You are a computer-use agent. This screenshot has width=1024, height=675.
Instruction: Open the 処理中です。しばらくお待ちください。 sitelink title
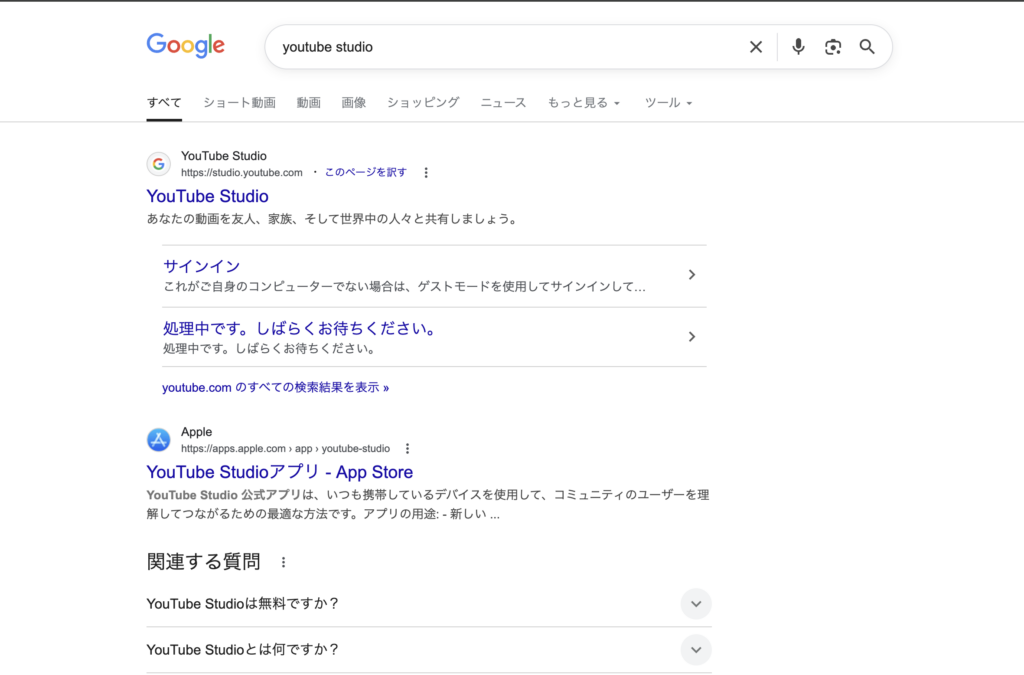[x=300, y=328]
